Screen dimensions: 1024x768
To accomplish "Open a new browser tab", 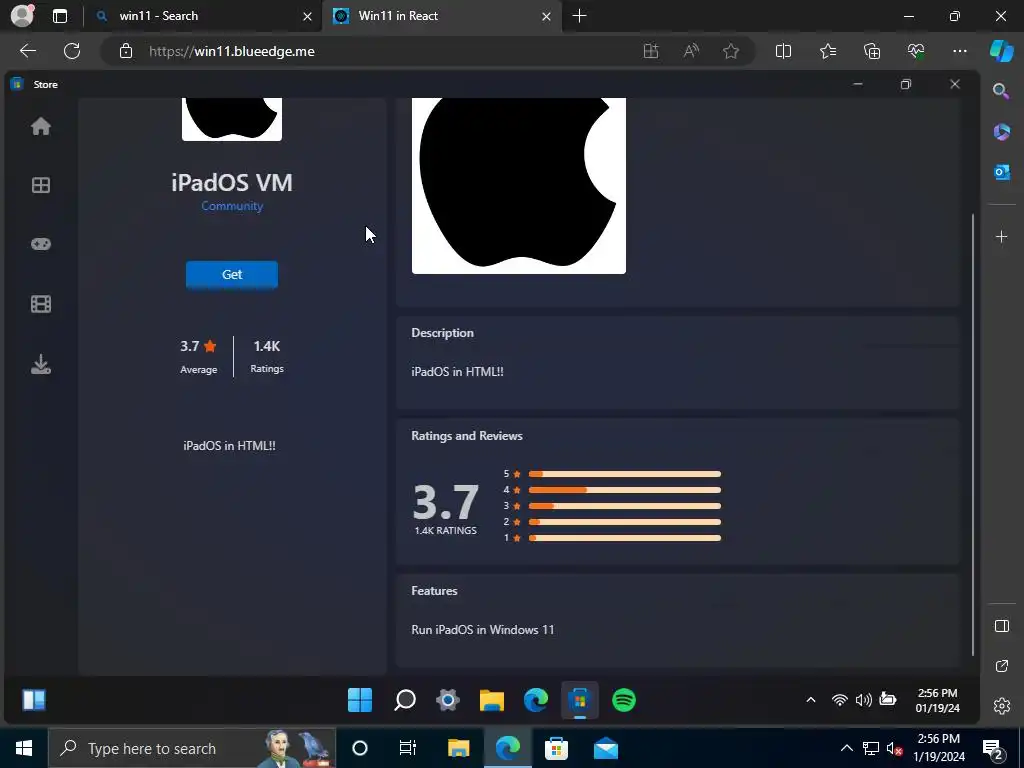I will tap(579, 16).
